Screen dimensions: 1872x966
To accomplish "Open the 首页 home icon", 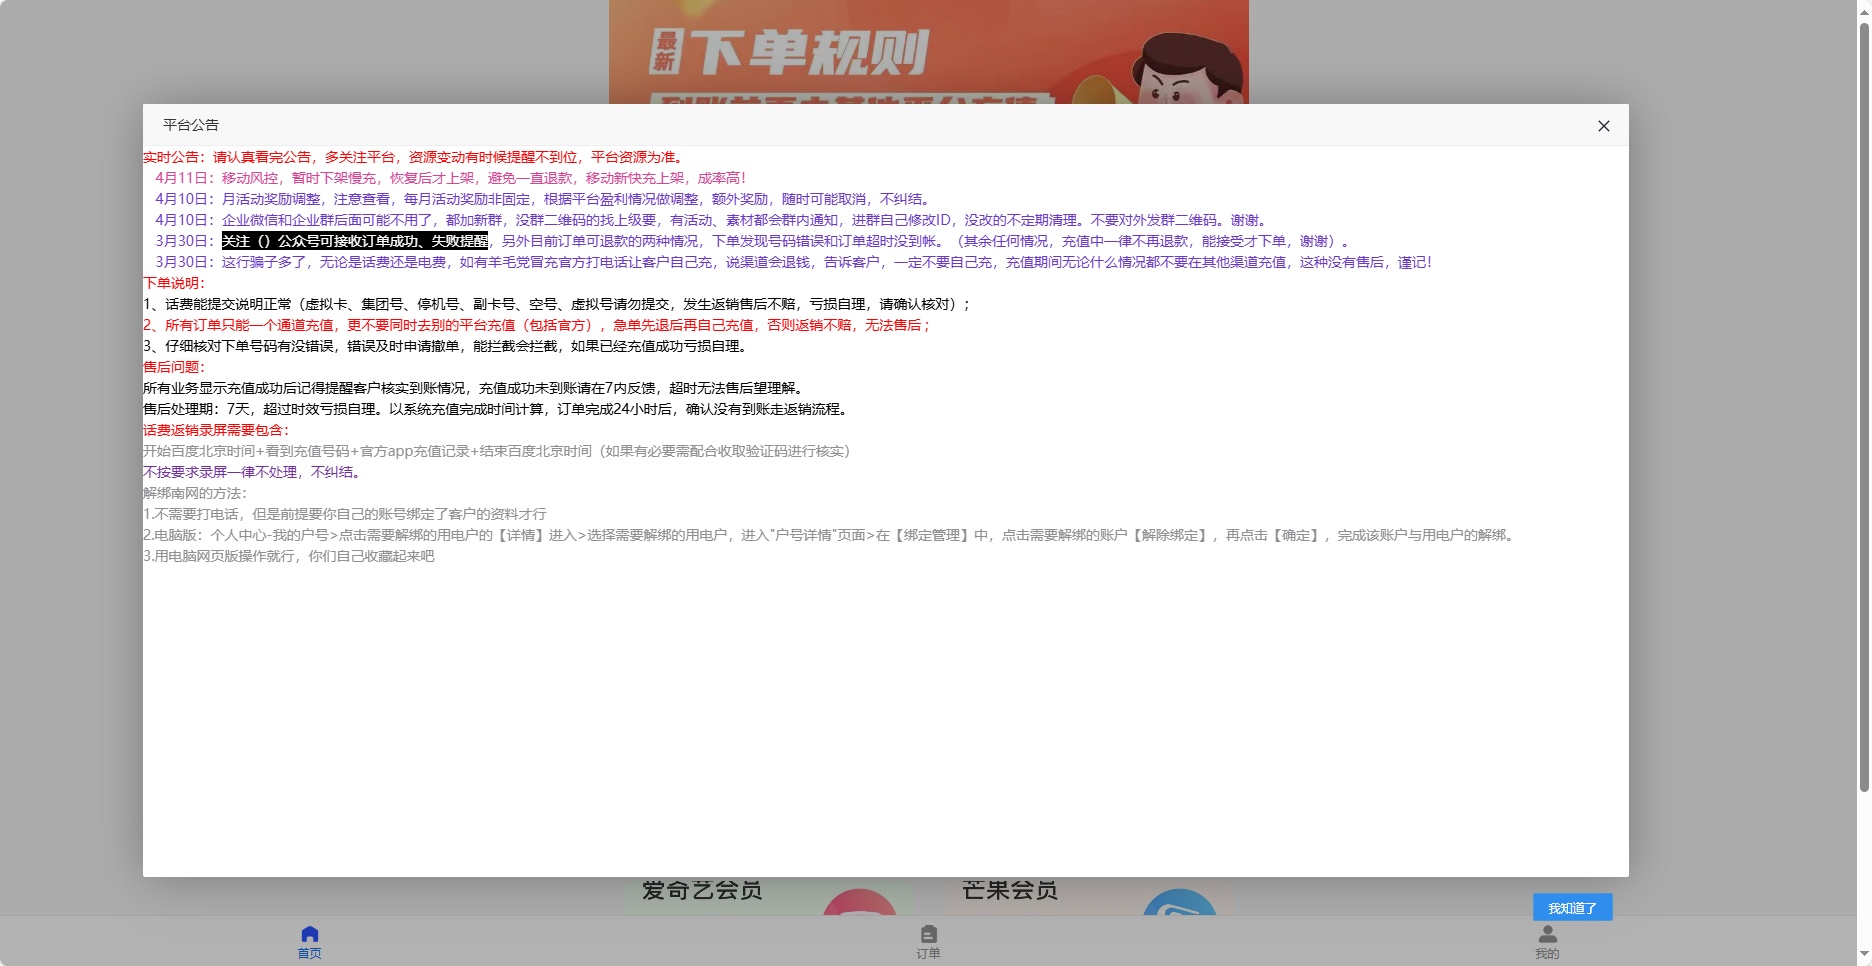I will [309, 934].
